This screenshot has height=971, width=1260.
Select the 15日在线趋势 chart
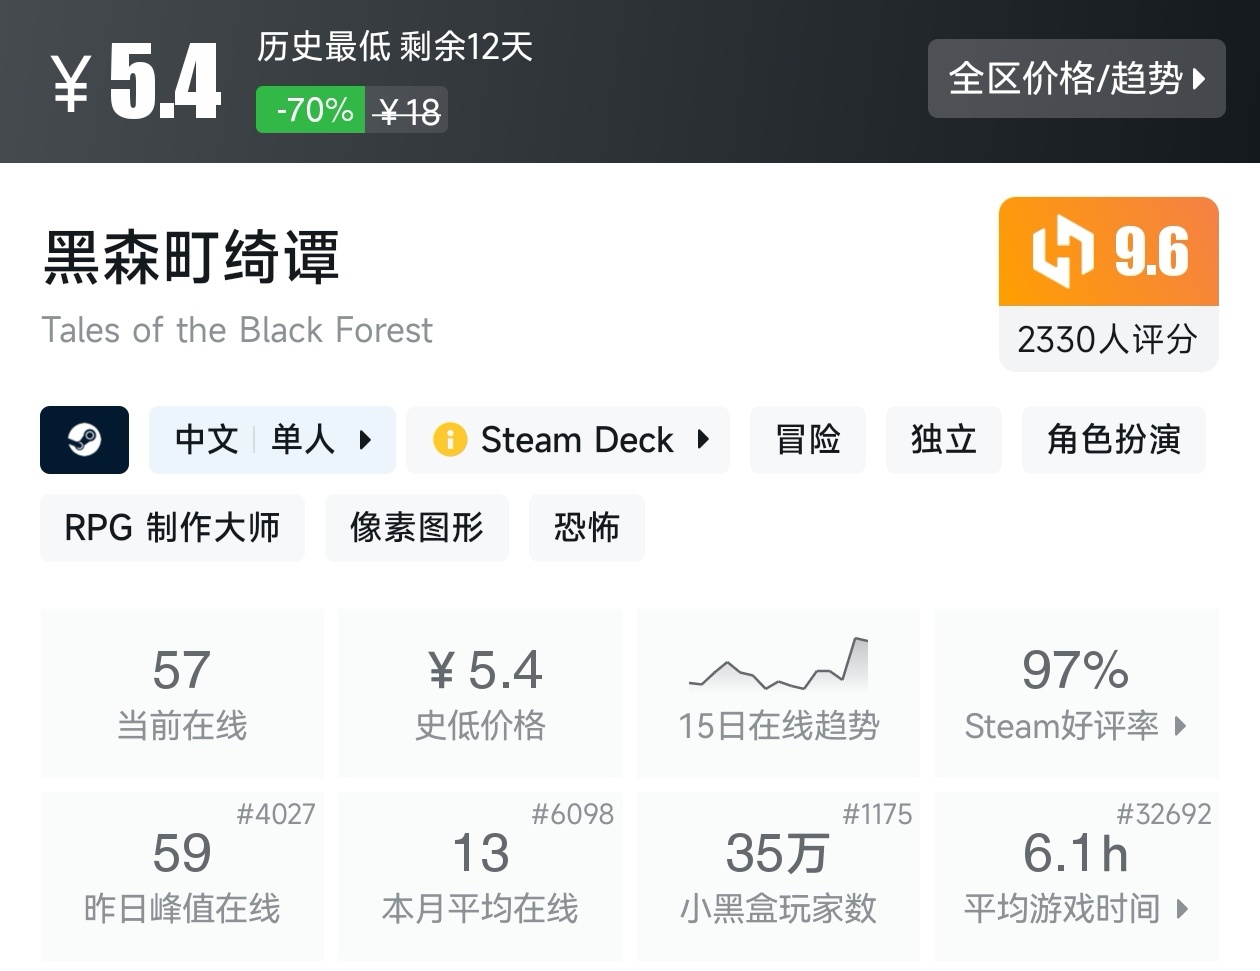[x=778, y=694]
